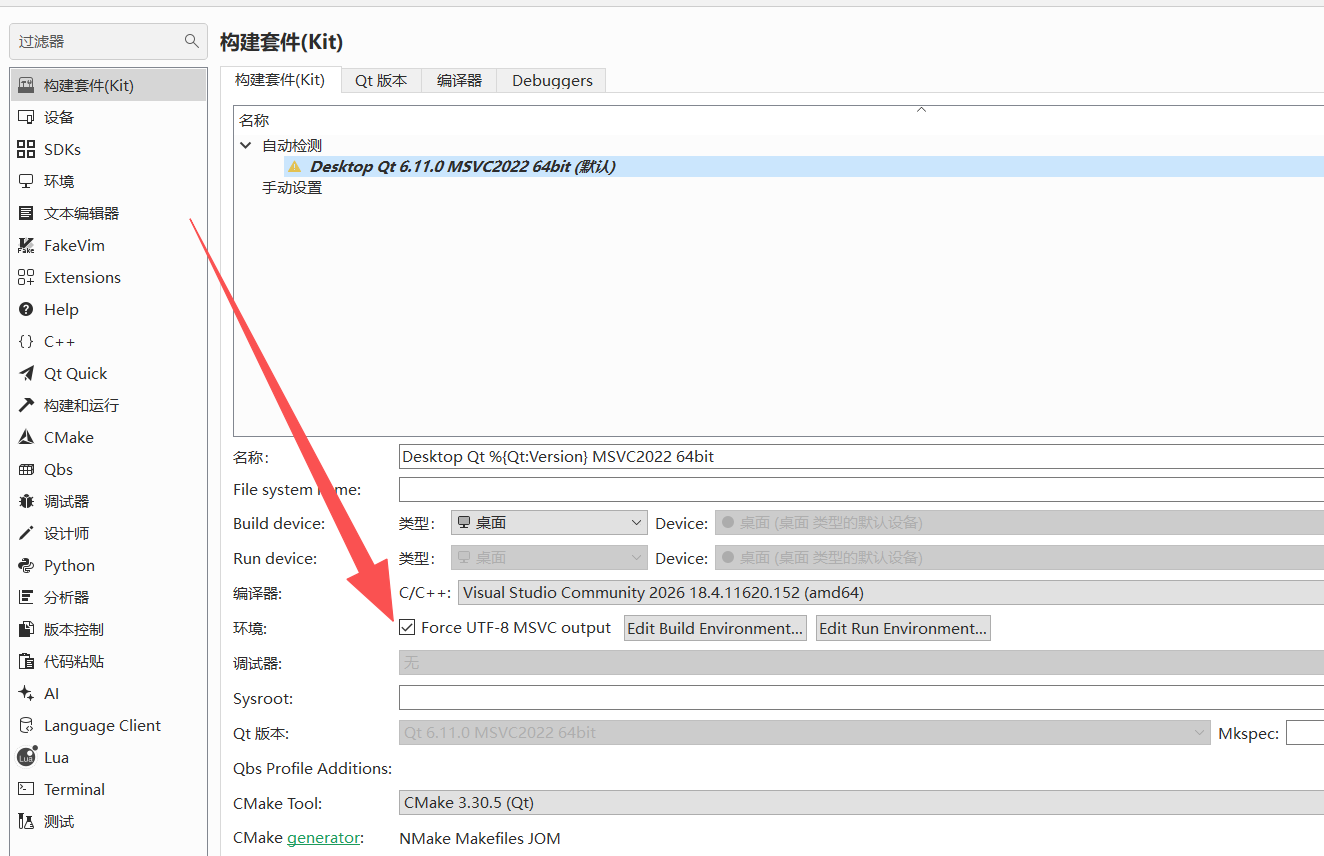Switch to the Qt 版本 tab
This screenshot has height=856, width=1324.
(x=381, y=81)
